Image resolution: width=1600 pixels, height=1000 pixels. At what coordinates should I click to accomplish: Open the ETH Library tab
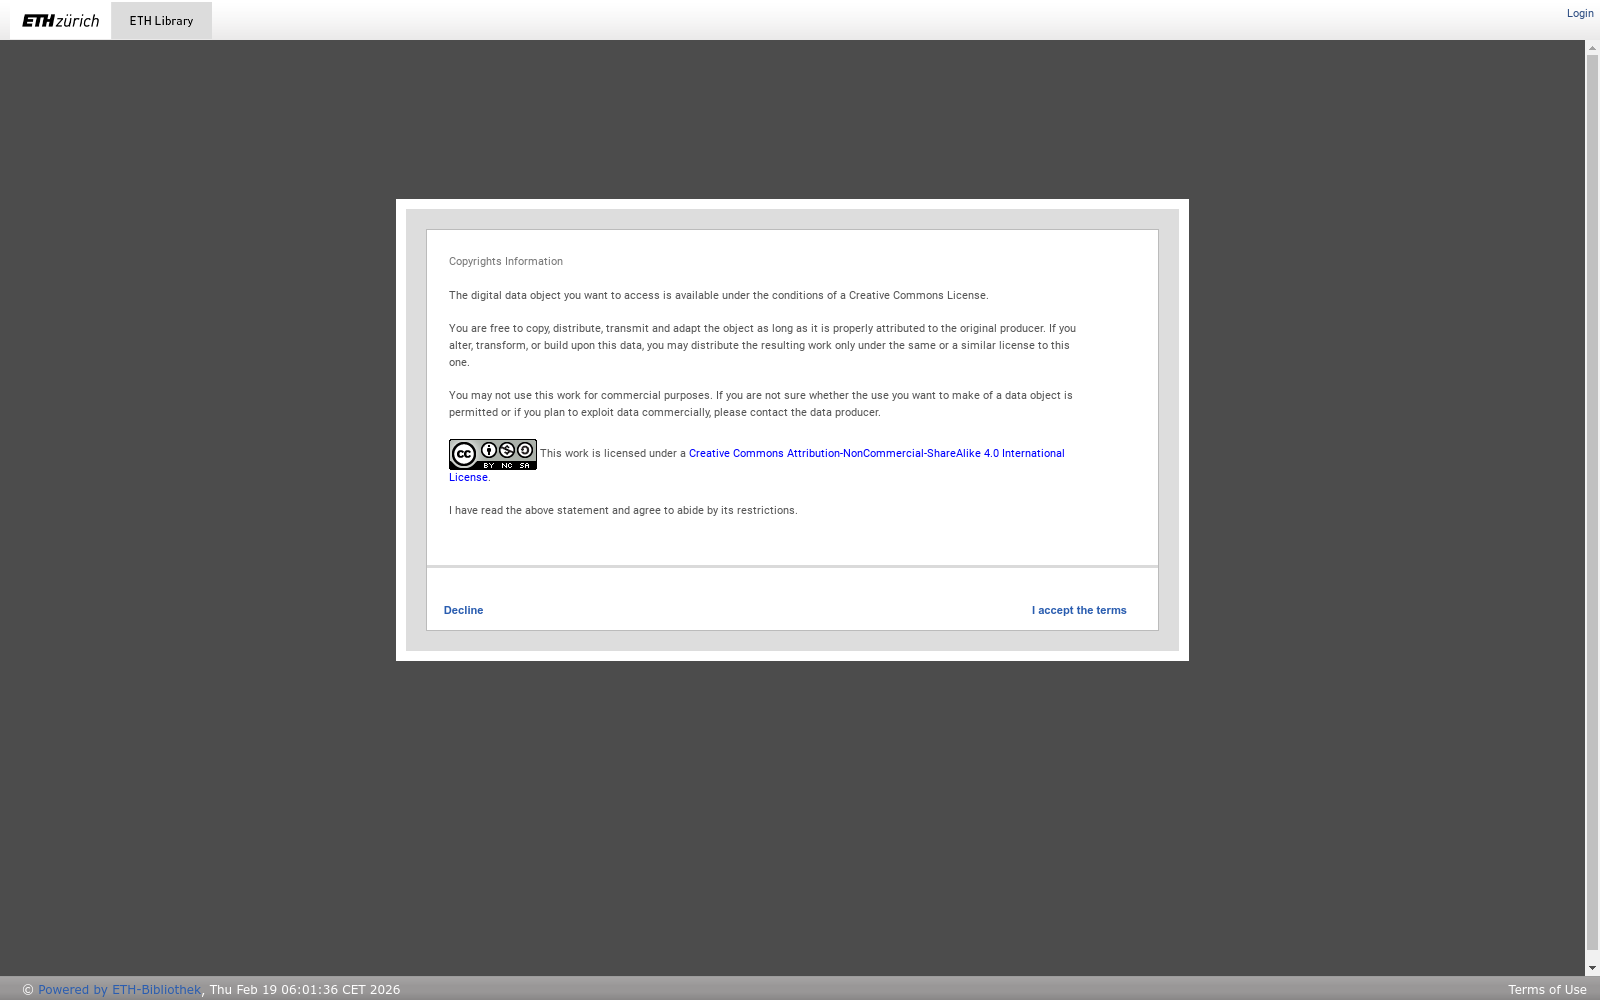tap(161, 21)
